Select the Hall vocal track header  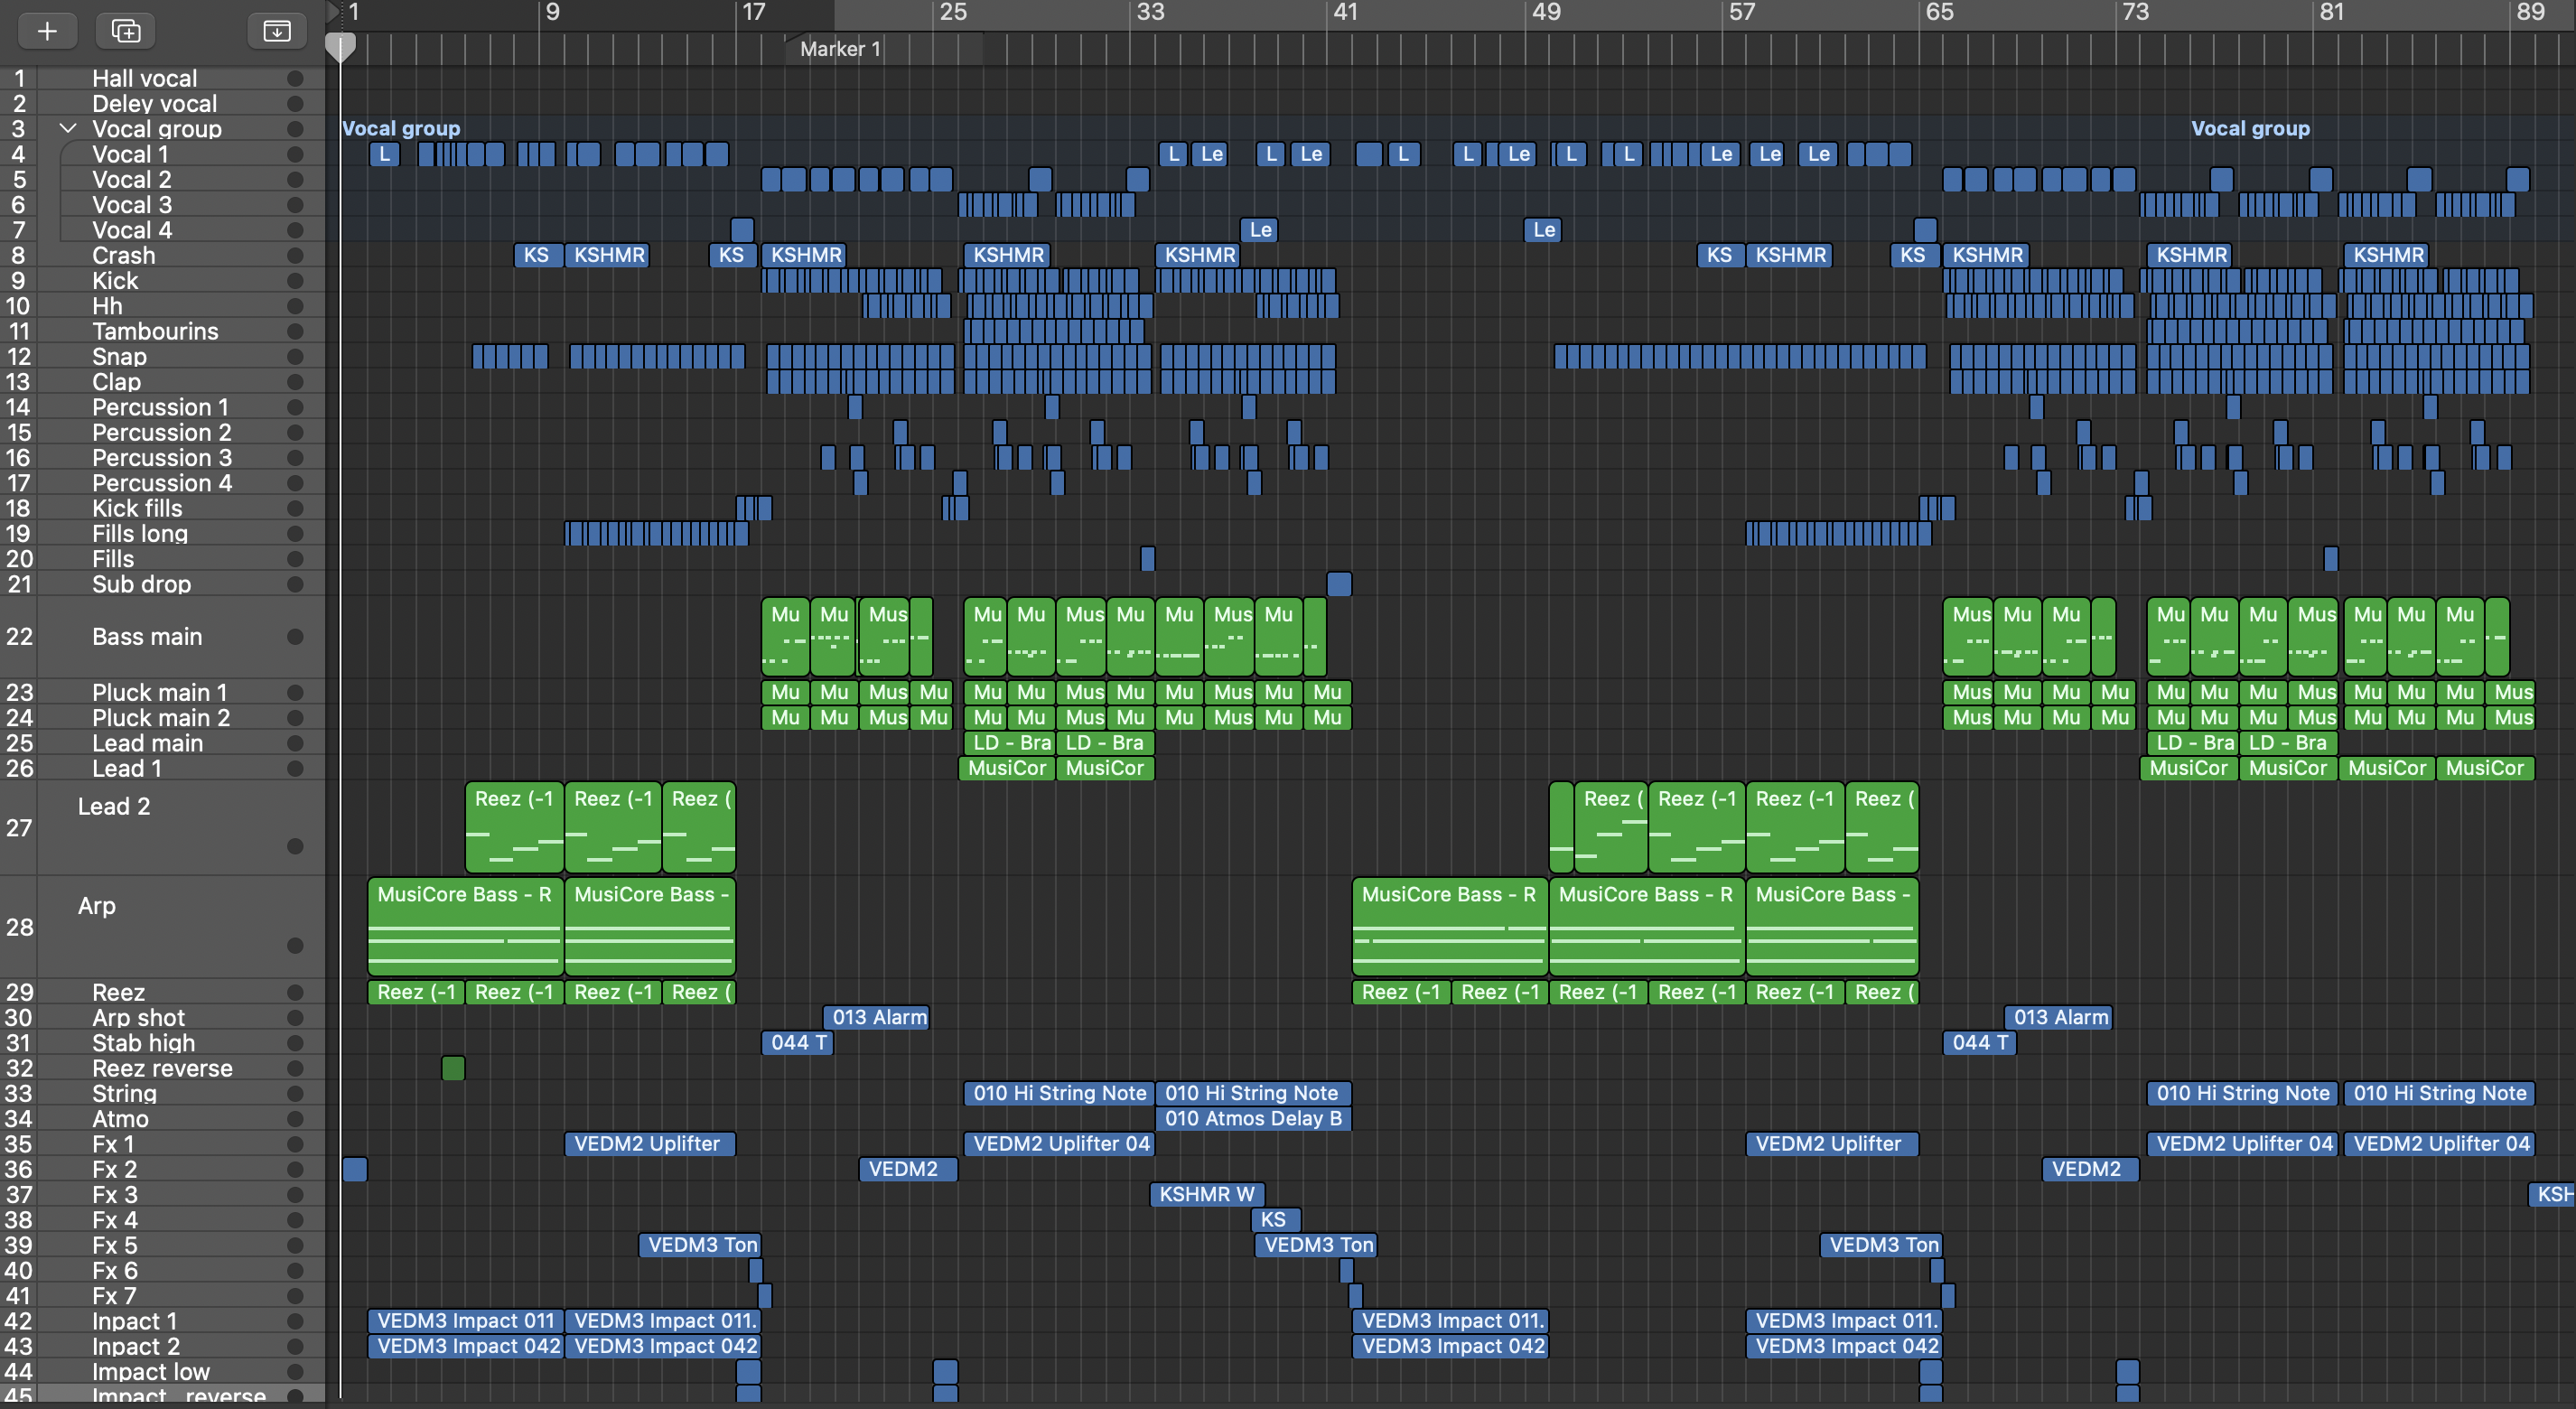(162, 78)
